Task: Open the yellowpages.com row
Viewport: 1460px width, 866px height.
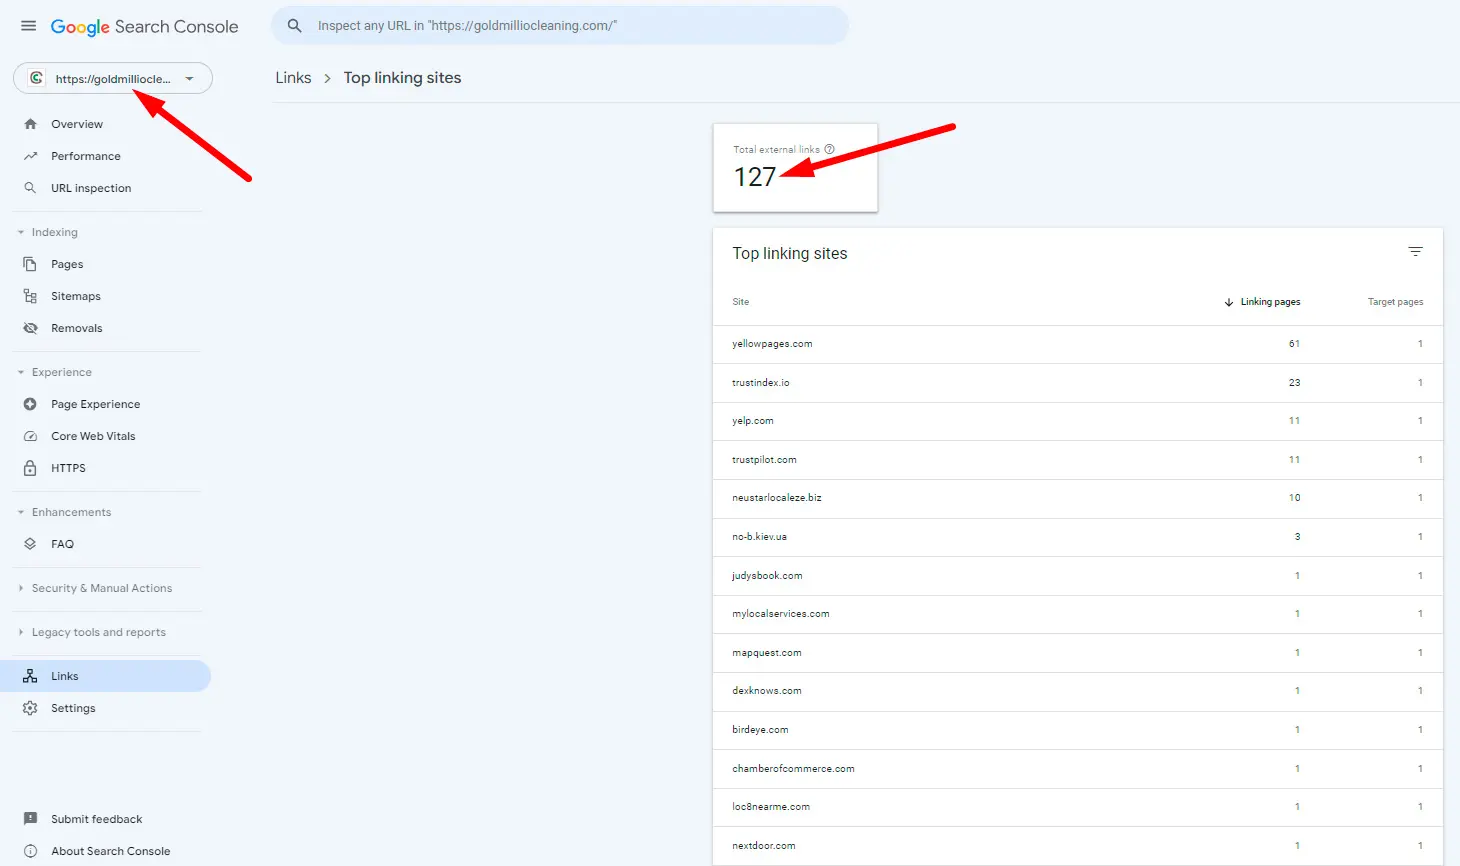Action: tap(1078, 344)
